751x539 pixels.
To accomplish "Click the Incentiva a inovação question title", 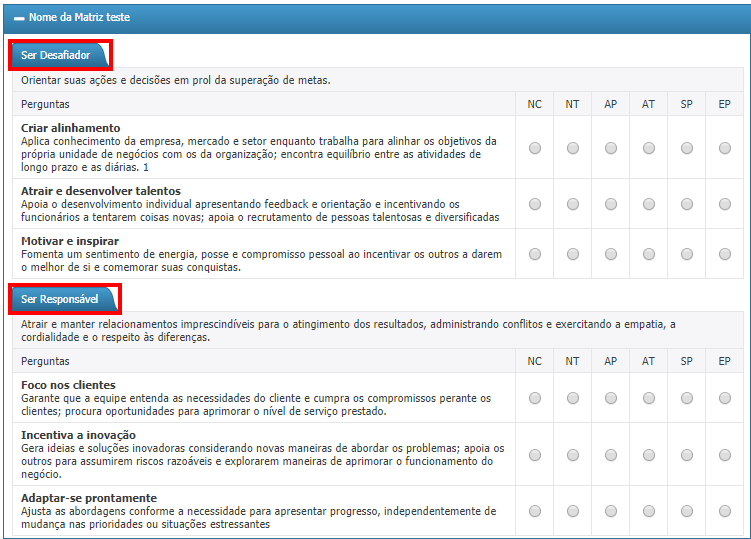I will [x=78, y=435].
